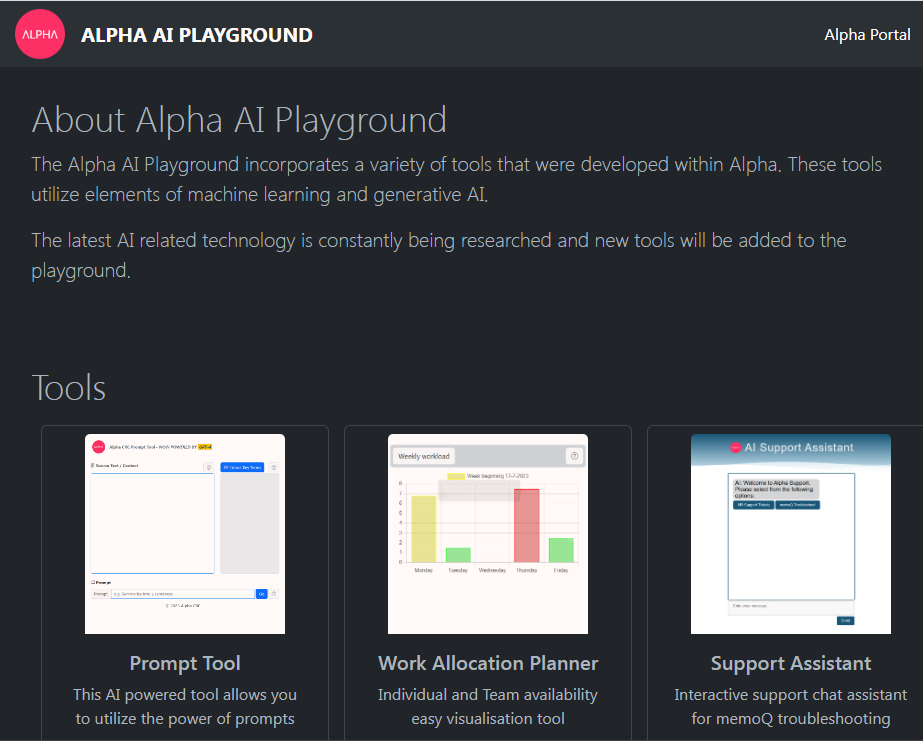Image resolution: width=923 pixels, height=741 pixels.
Task: Choose the HR Support Tickets option
Action: 753,505
